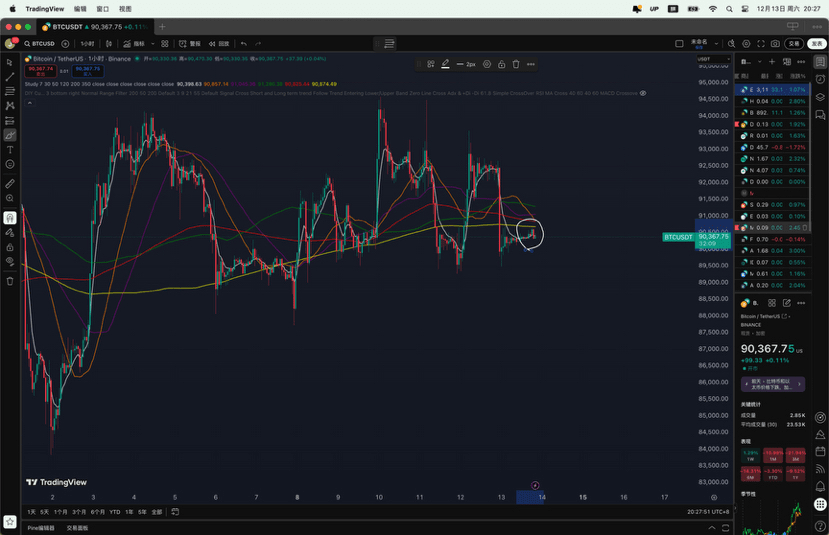Open the 交易面板 tab

point(78,528)
